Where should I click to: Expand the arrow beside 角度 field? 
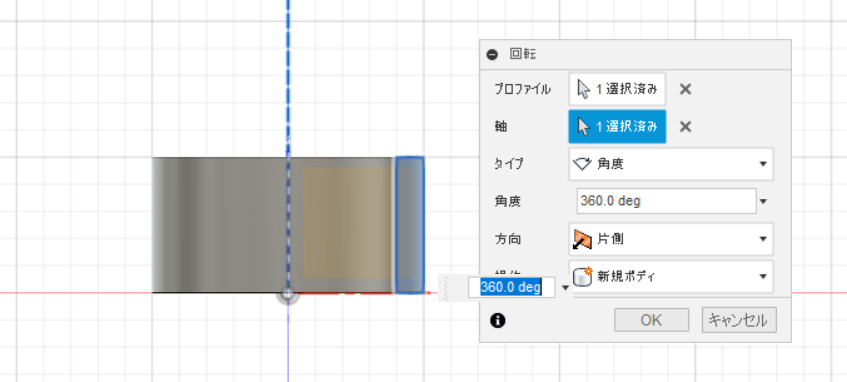[x=763, y=202]
